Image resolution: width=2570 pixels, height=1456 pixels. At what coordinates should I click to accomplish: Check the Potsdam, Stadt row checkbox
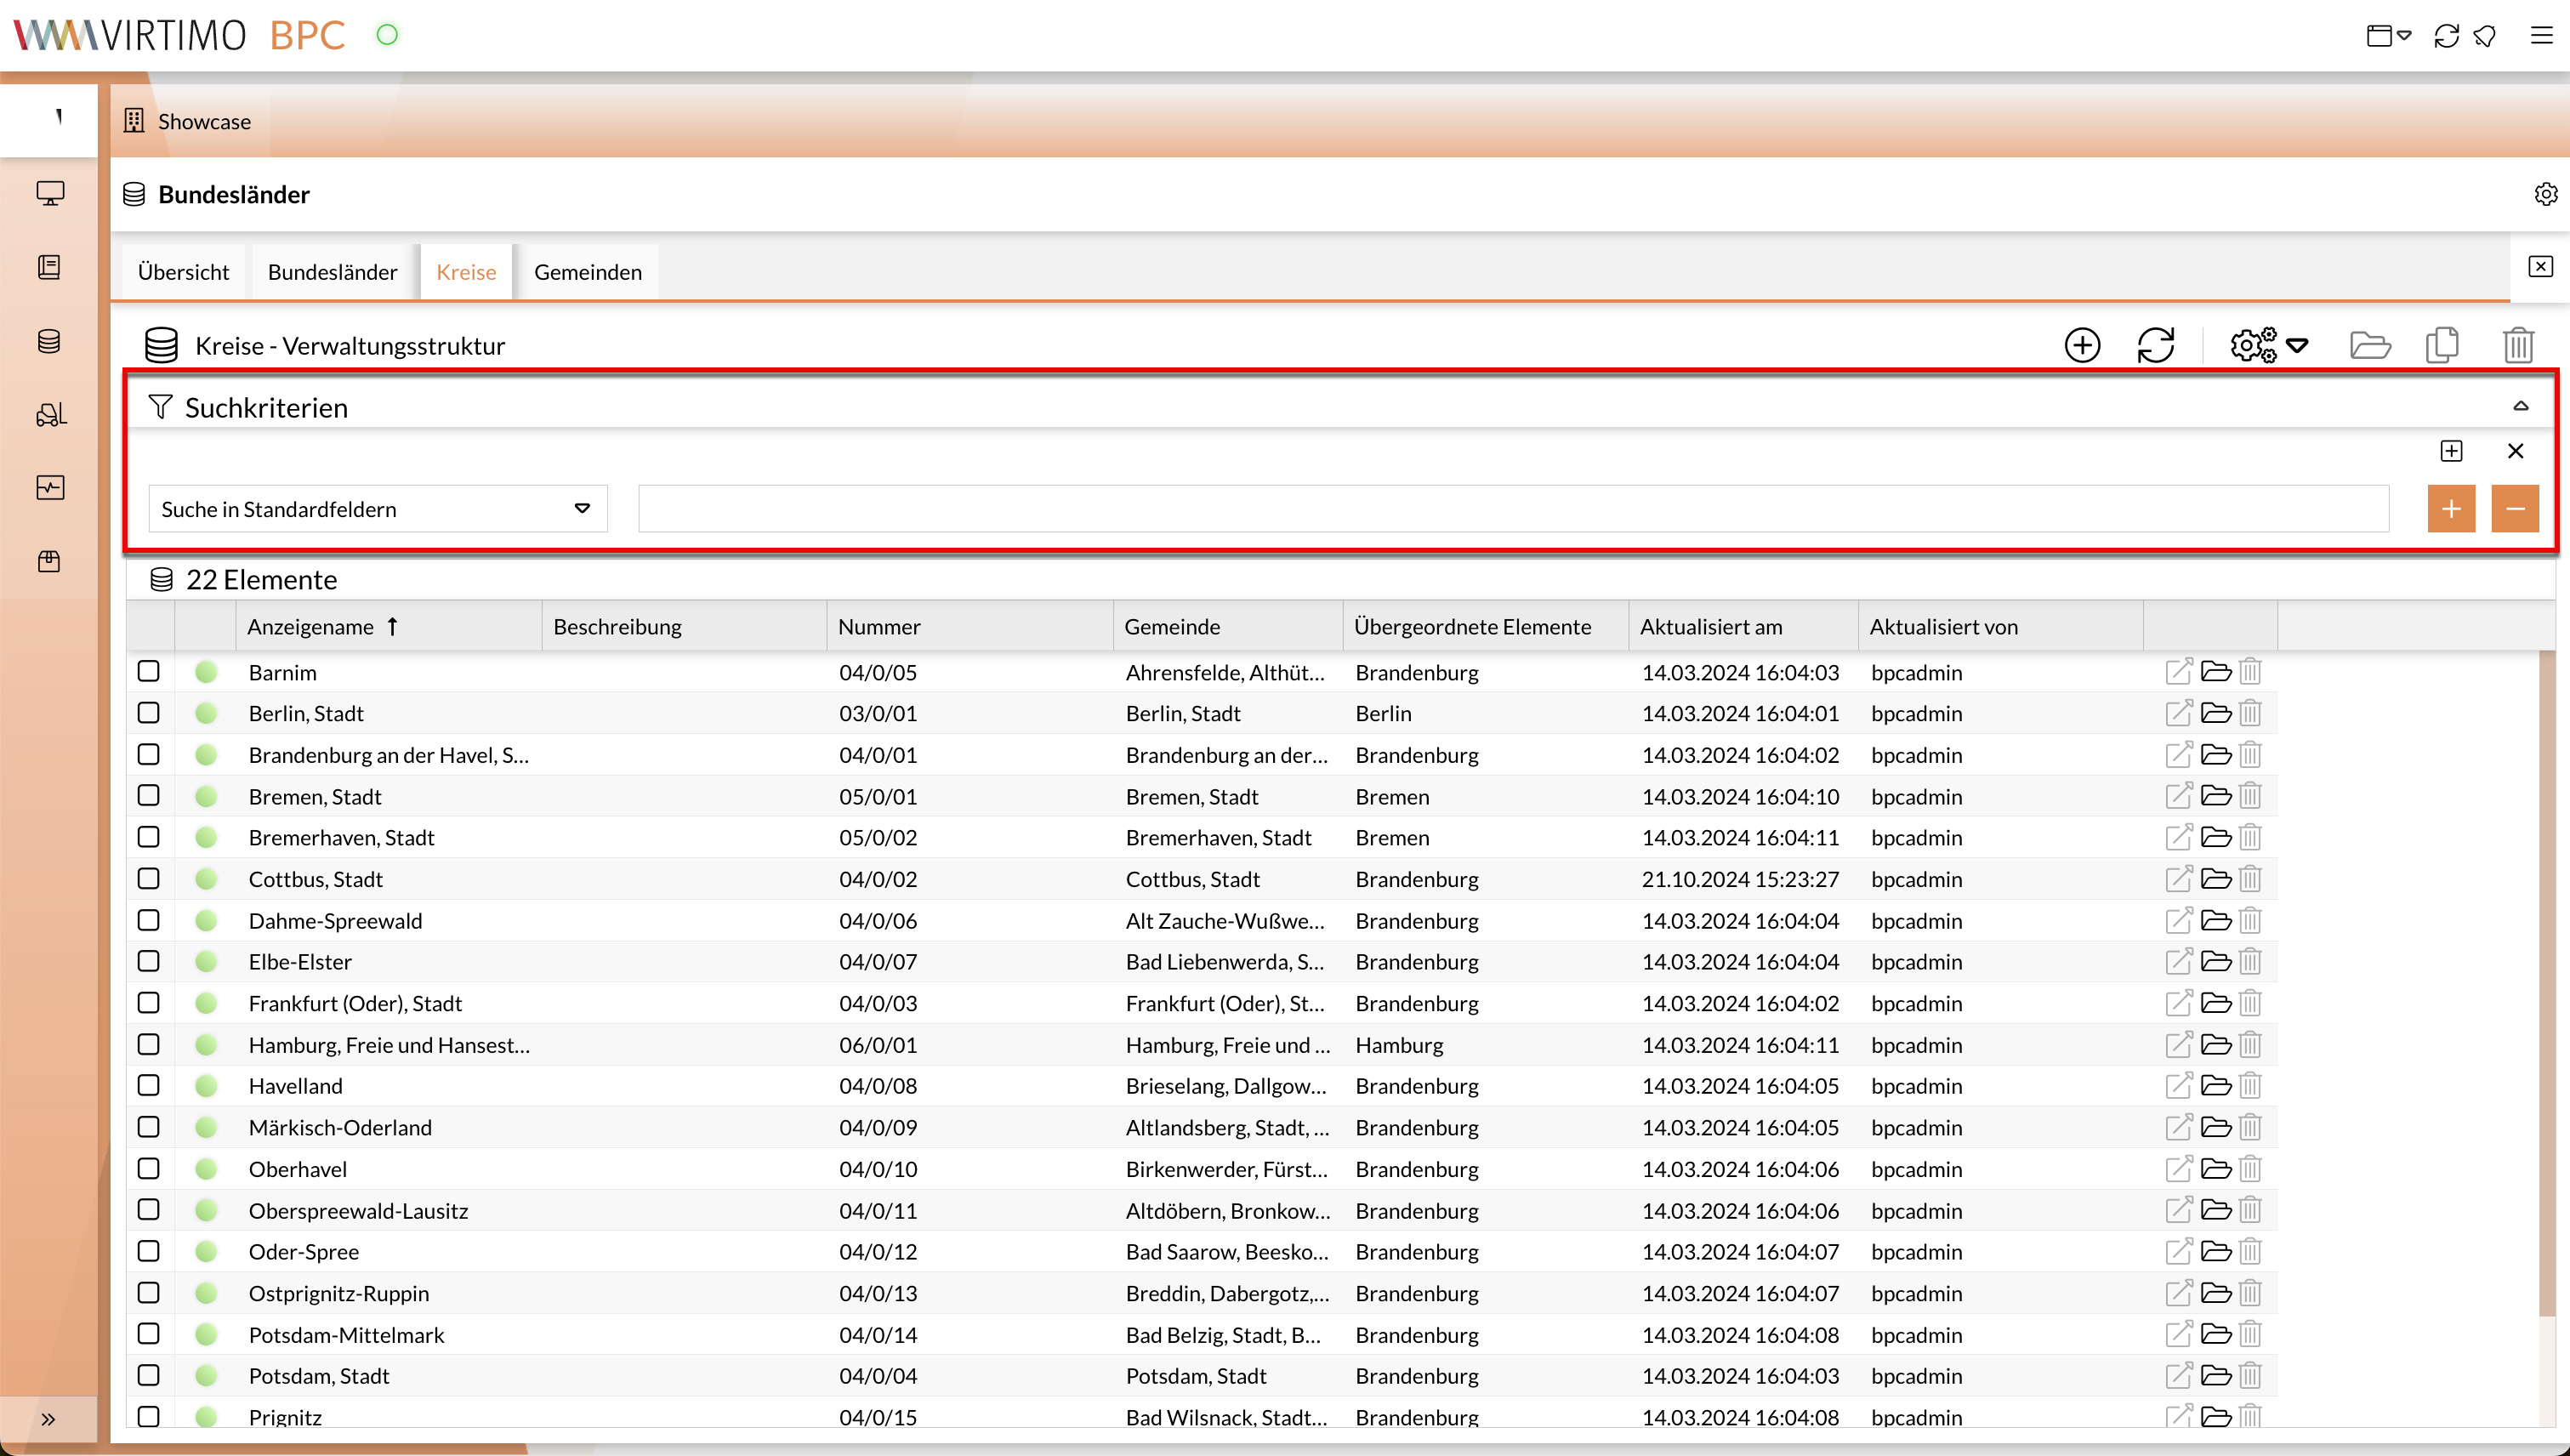(149, 1375)
